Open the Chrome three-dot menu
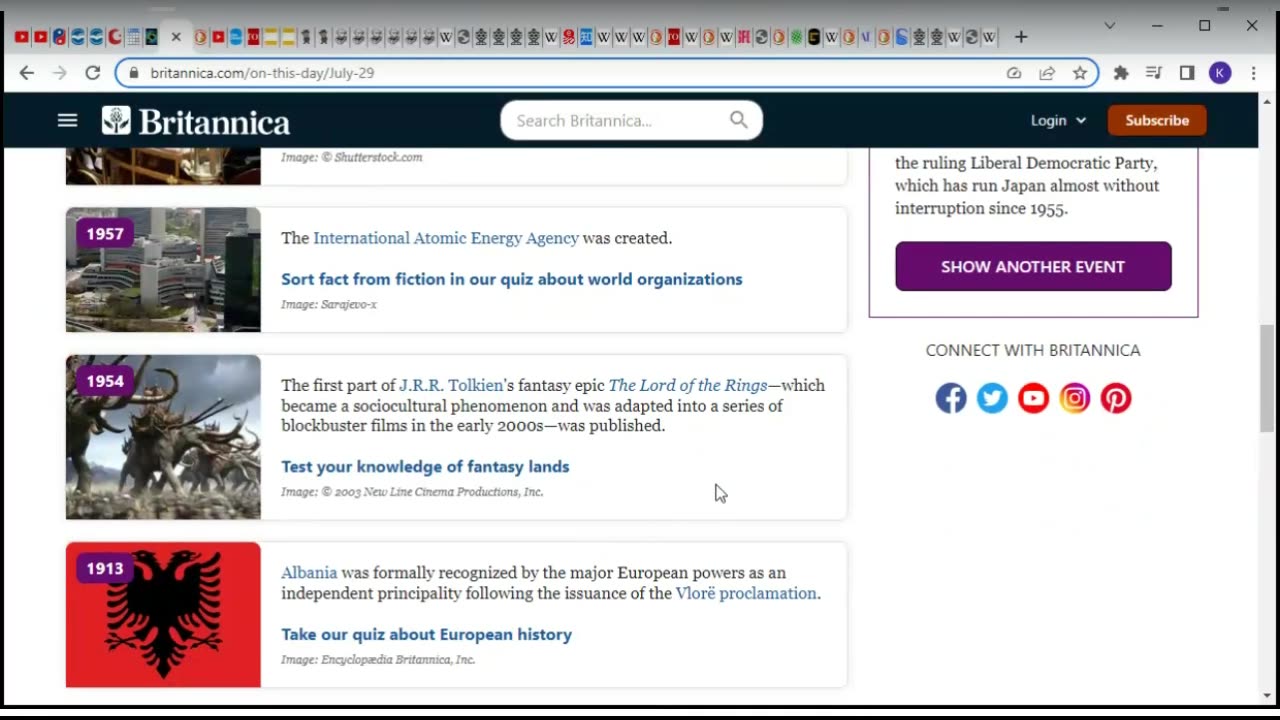Image resolution: width=1280 pixels, height=720 pixels. (1253, 73)
